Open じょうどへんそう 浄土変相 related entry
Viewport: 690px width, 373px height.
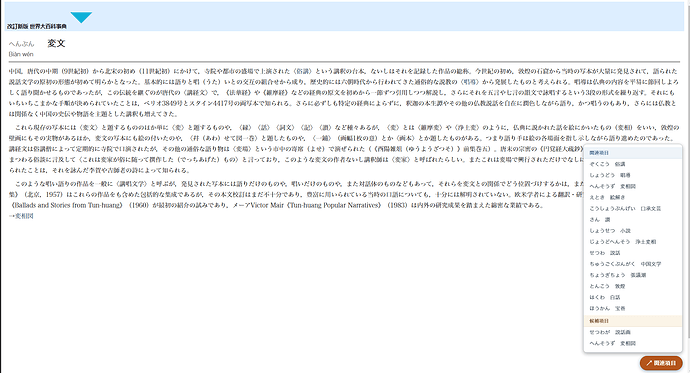pyautogui.click(x=623, y=242)
